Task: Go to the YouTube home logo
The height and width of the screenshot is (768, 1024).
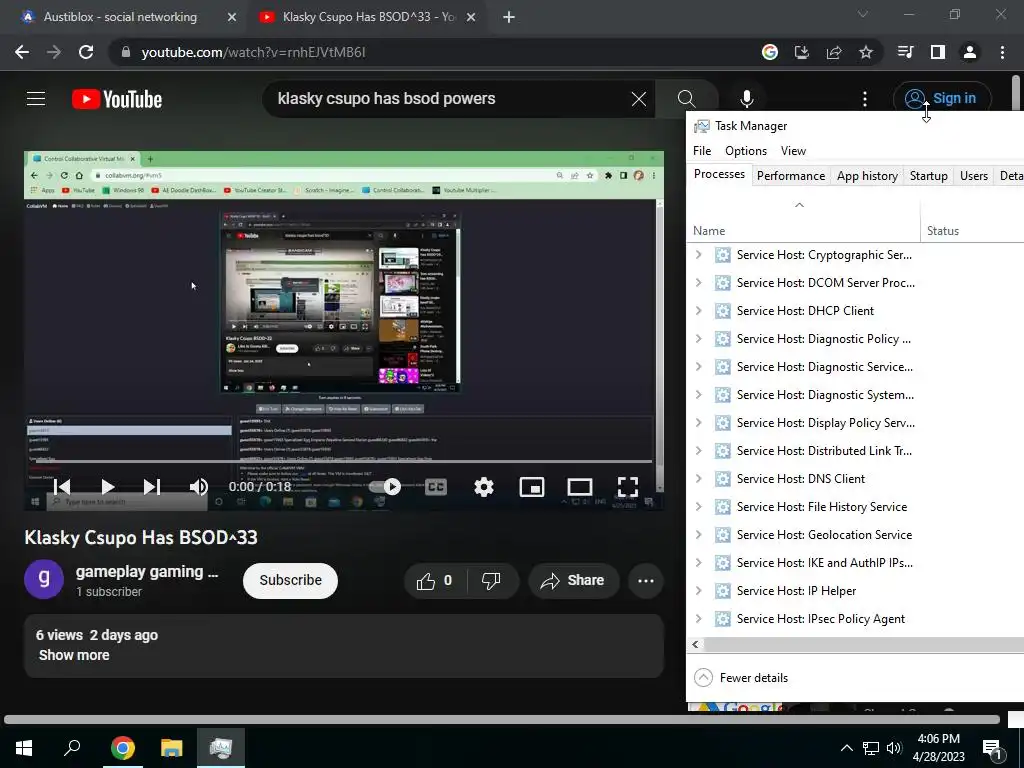Action: point(117,99)
